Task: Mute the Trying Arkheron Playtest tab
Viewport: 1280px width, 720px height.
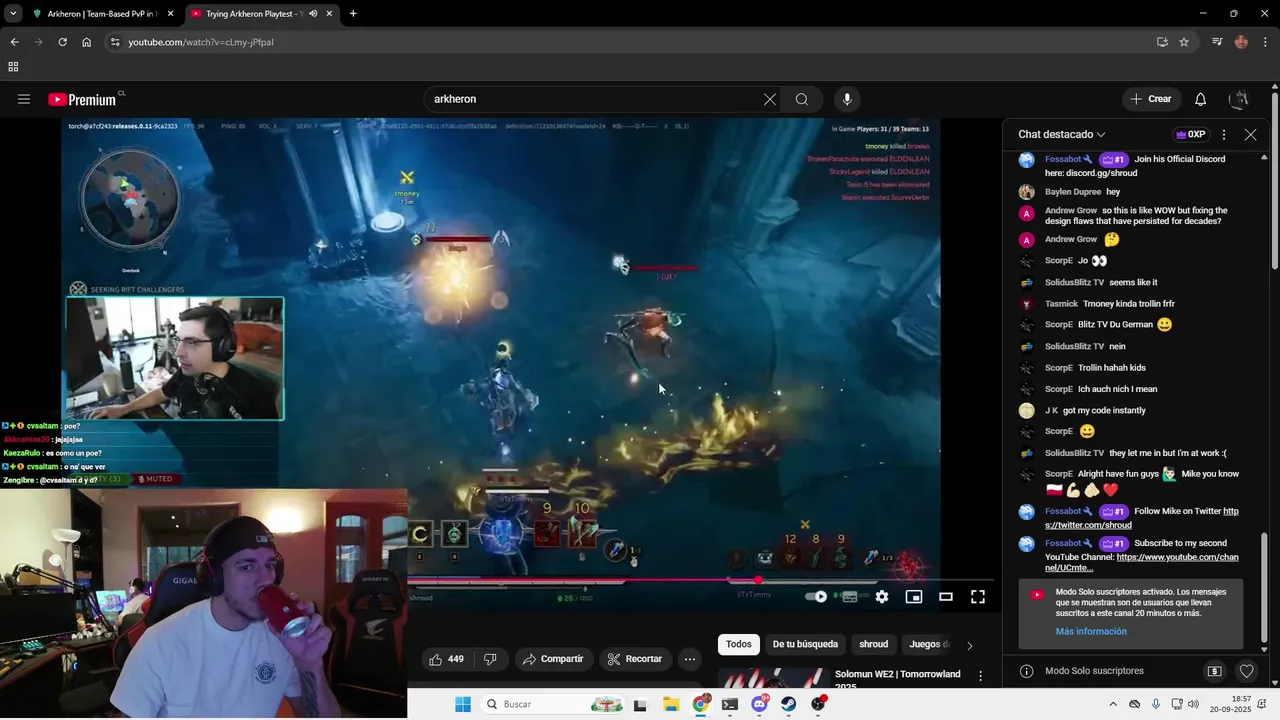Action: tap(314, 14)
